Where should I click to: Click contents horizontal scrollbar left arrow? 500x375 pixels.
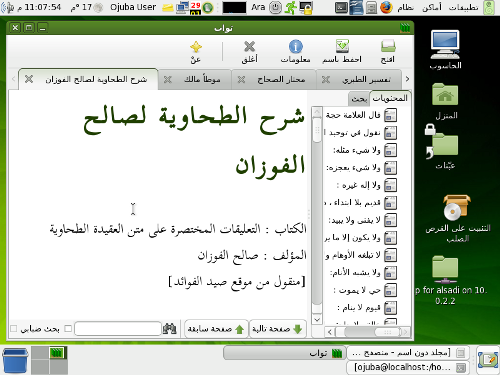[330, 332]
